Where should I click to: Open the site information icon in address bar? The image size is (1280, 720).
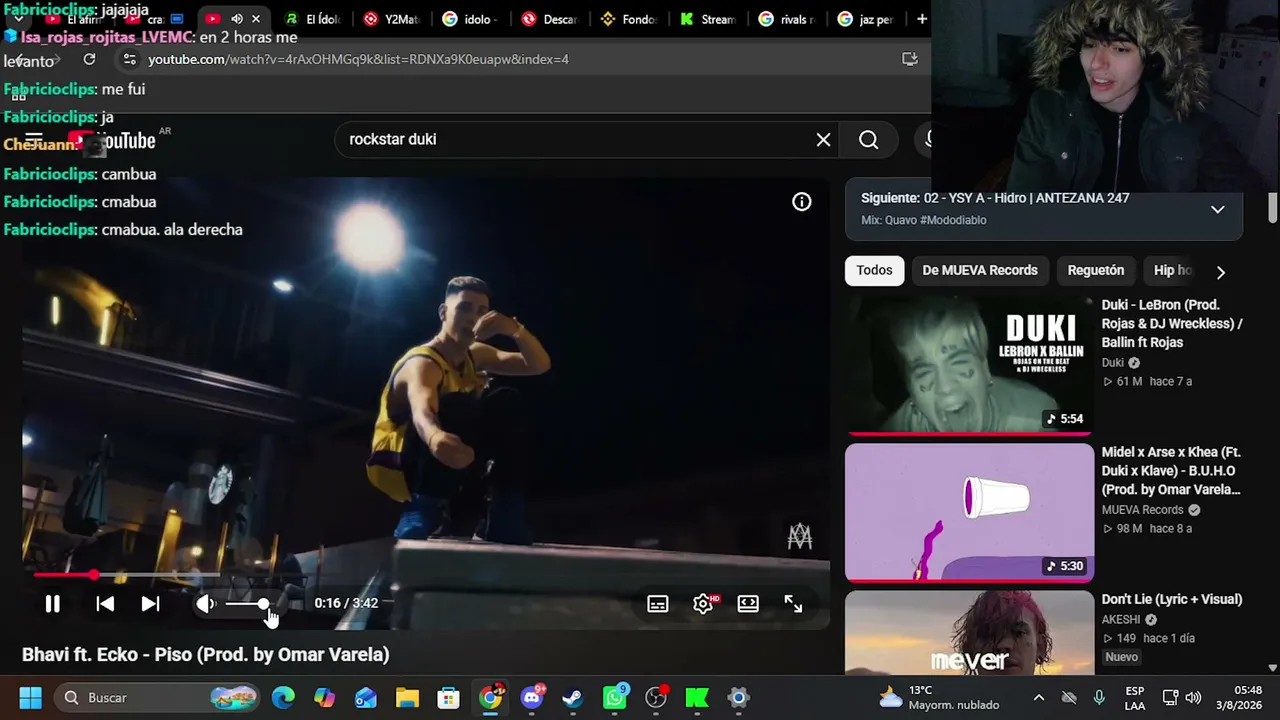(129, 59)
